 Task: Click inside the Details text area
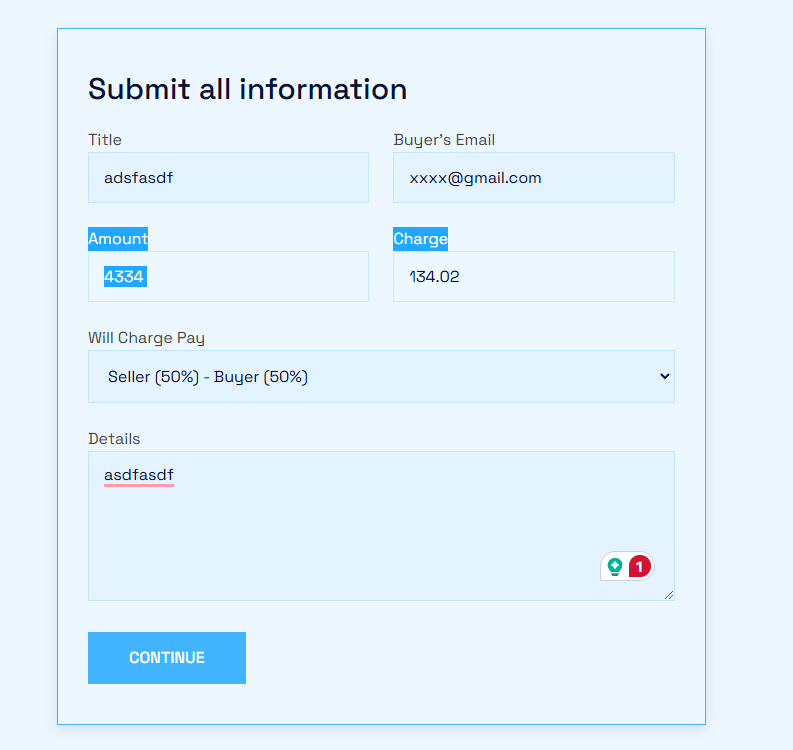381,526
